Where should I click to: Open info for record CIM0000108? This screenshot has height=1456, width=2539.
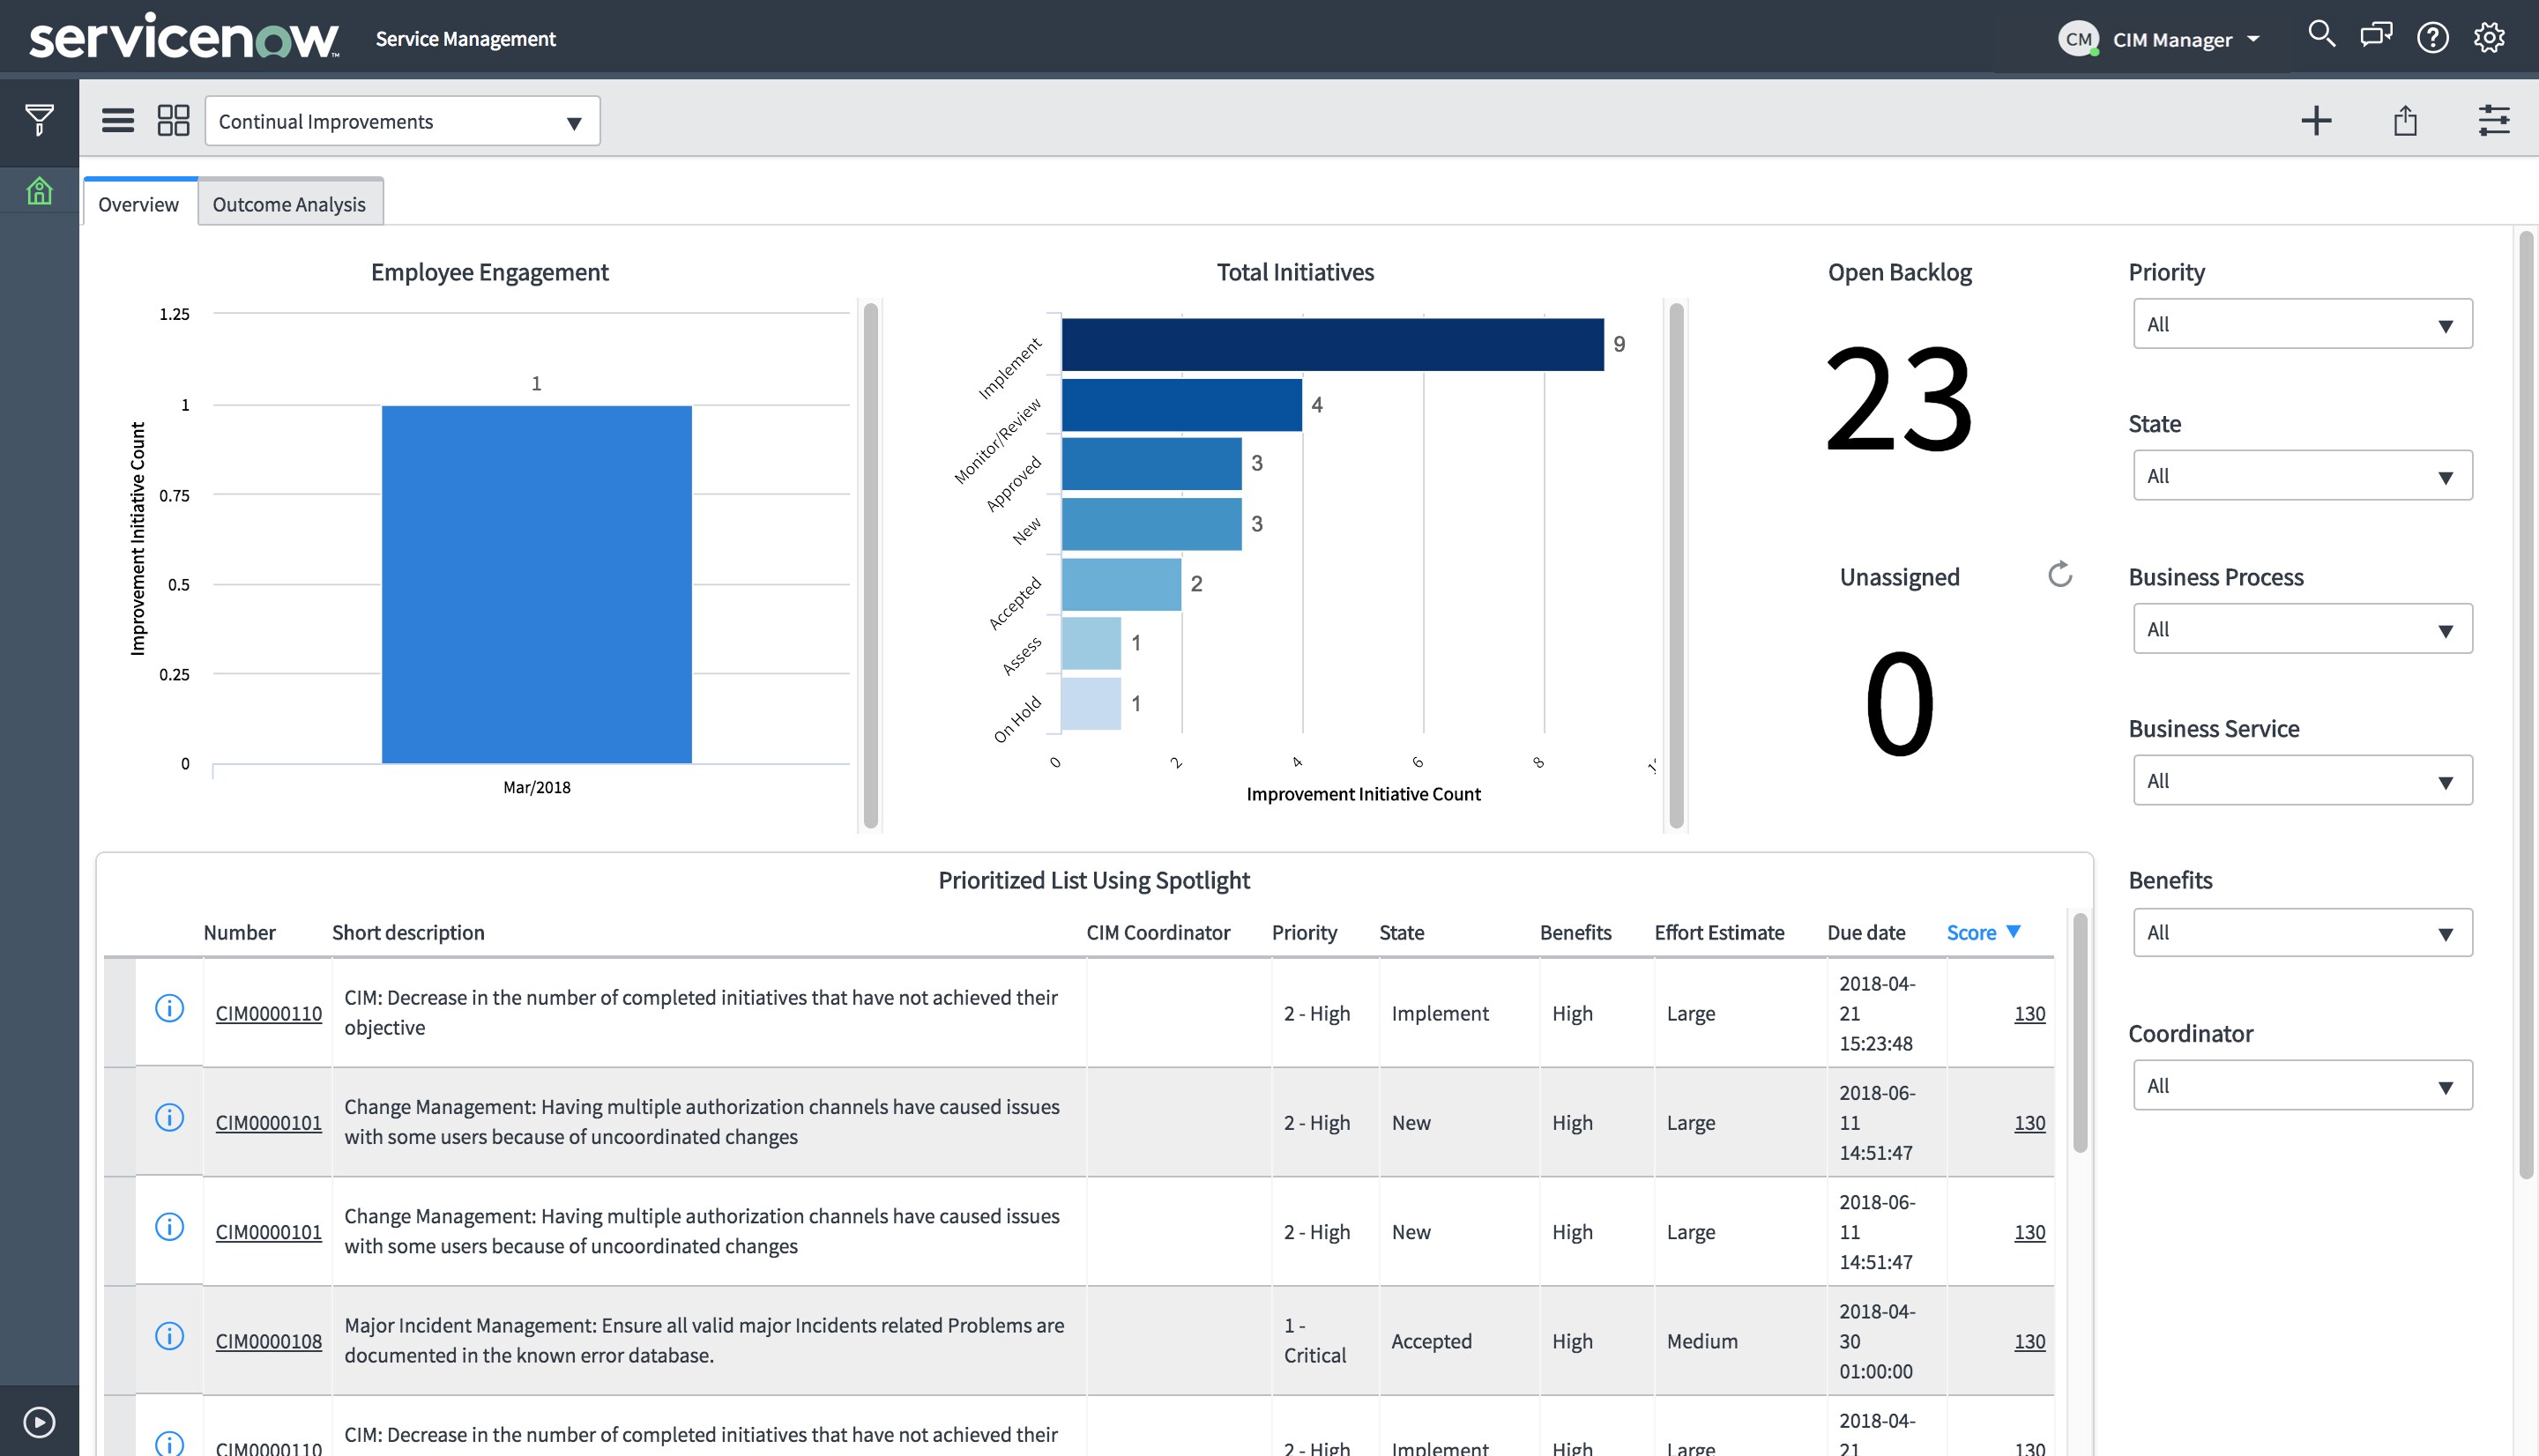point(169,1336)
